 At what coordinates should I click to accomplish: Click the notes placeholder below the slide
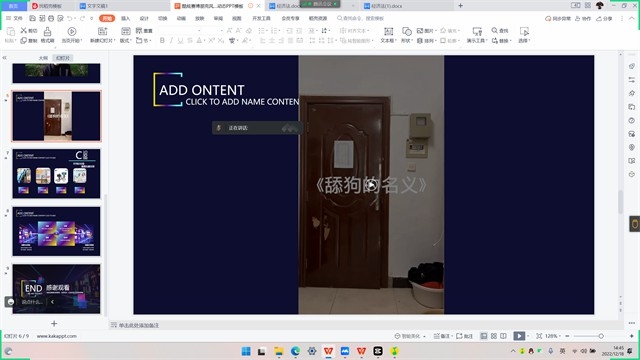pyautogui.click(x=139, y=325)
